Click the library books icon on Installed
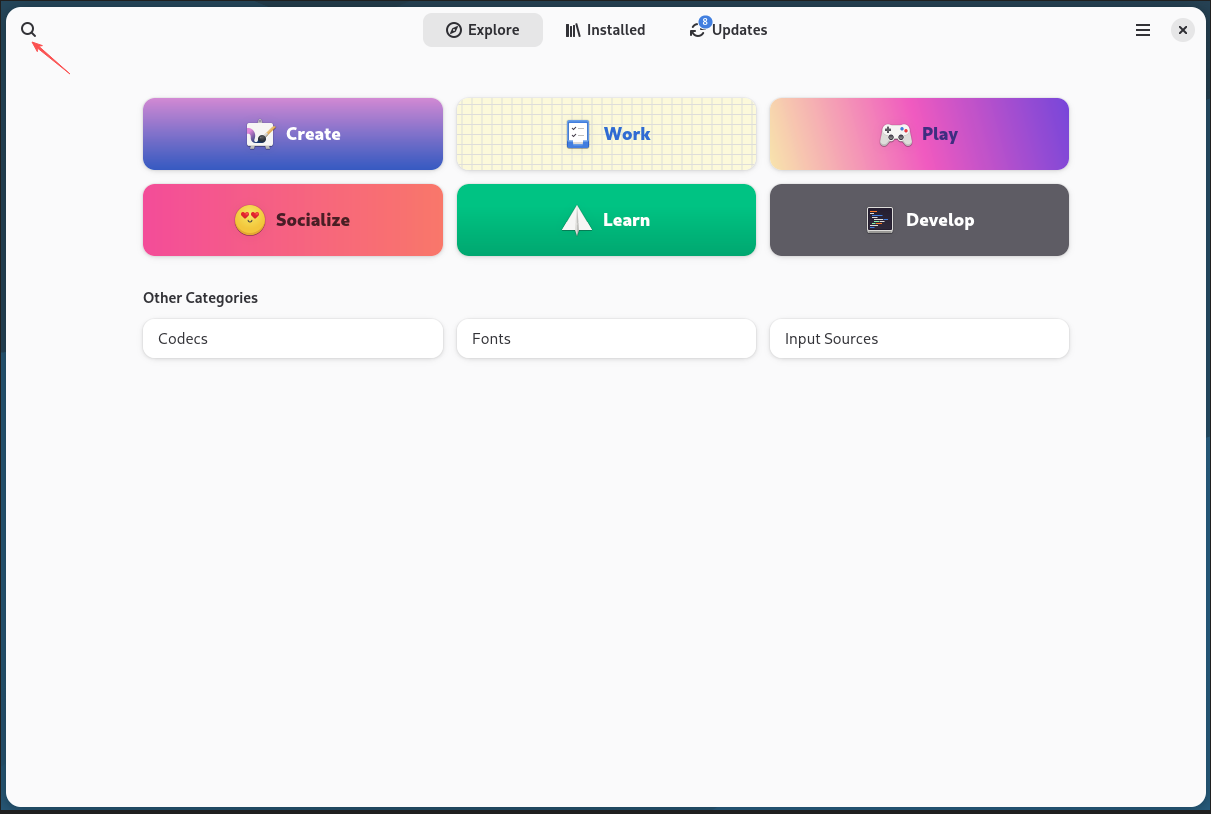This screenshot has height=814, width=1211. click(573, 30)
